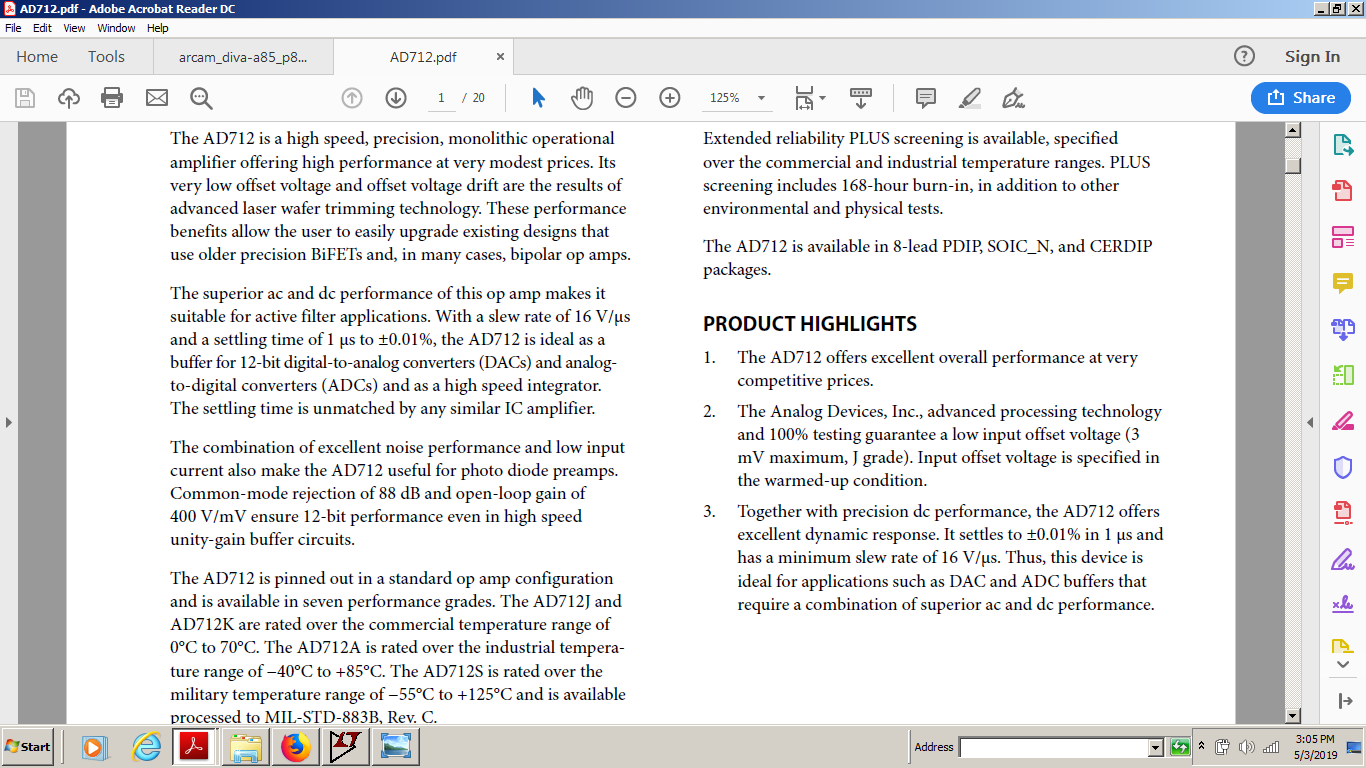This screenshot has height=768, width=1366.
Task: Print the document with printer icon
Action: click(x=112, y=98)
